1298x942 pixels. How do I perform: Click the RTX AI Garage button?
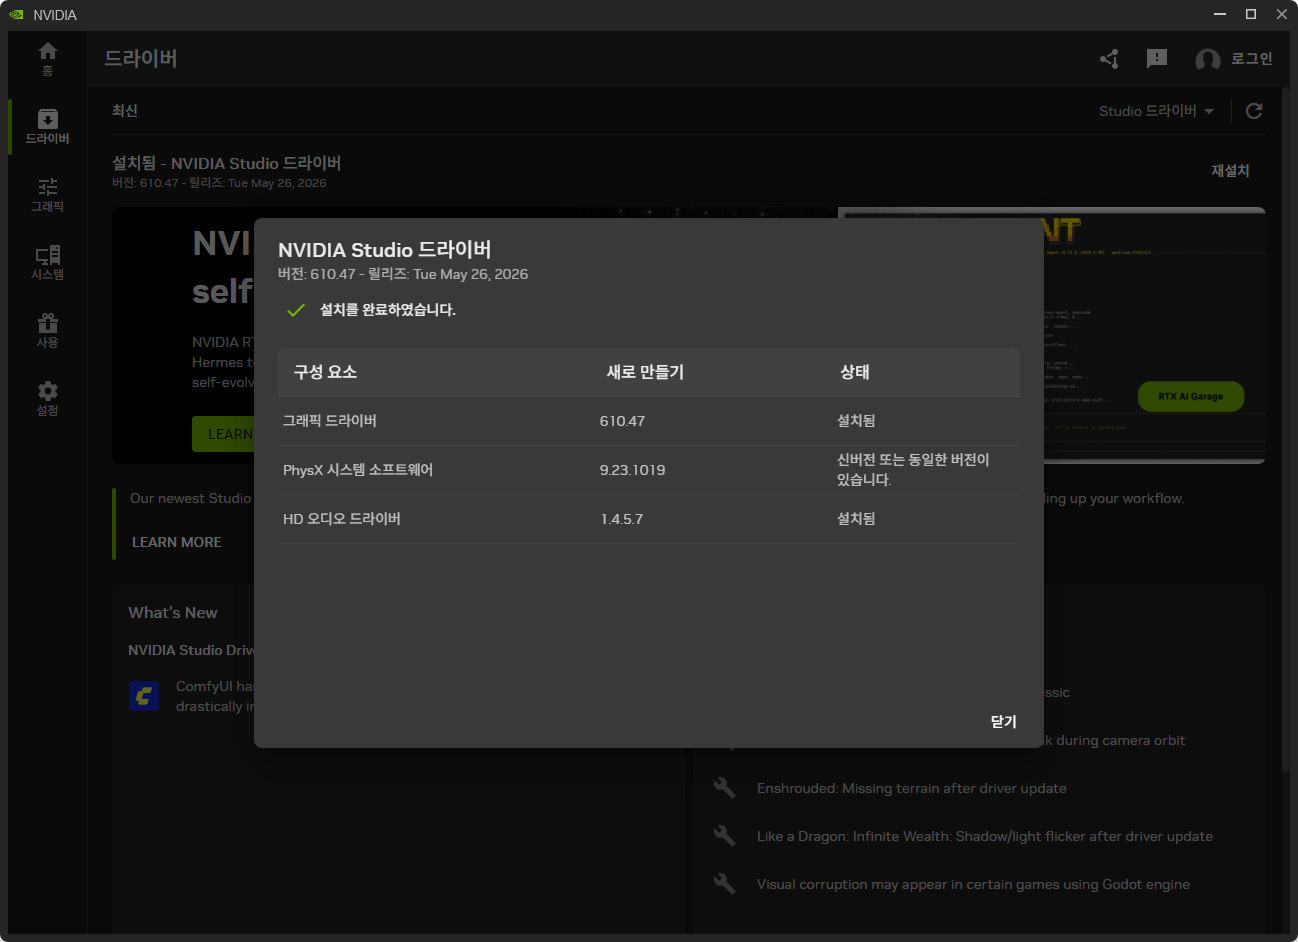coord(1191,397)
